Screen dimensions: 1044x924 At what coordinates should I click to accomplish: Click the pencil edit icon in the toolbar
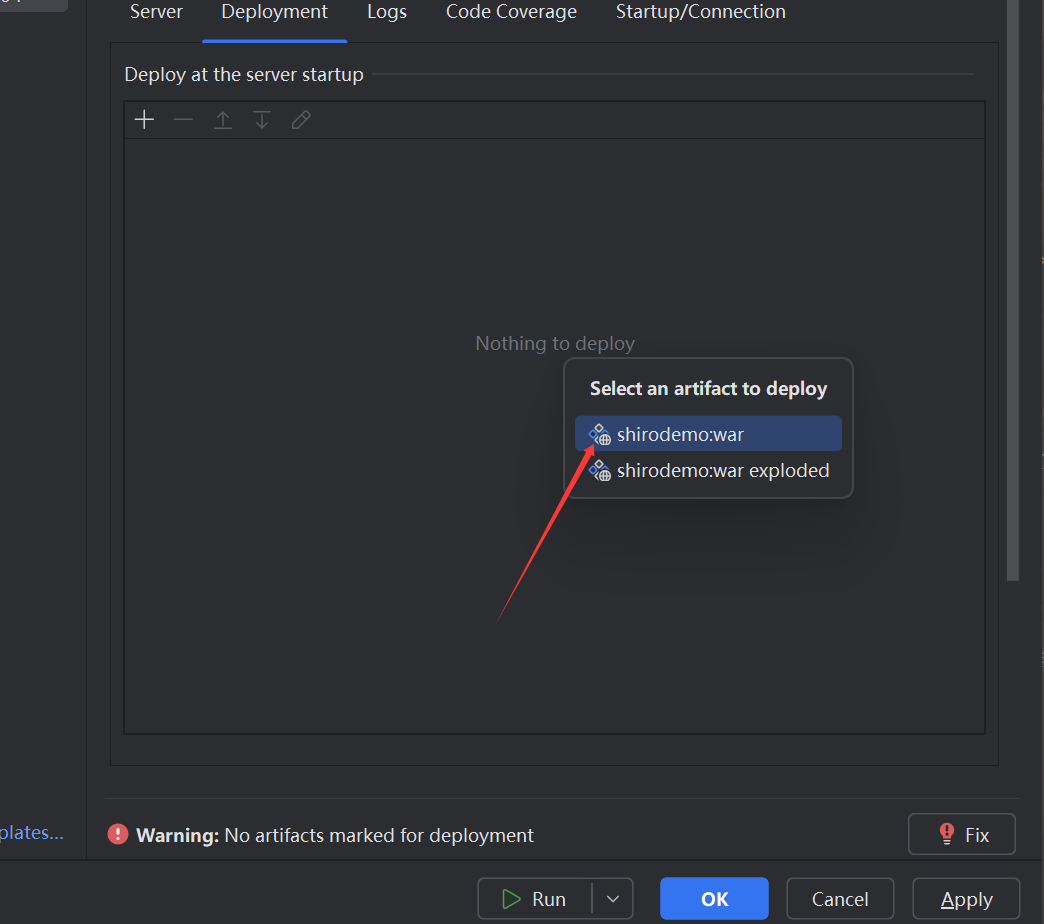pyautogui.click(x=300, y=120)
